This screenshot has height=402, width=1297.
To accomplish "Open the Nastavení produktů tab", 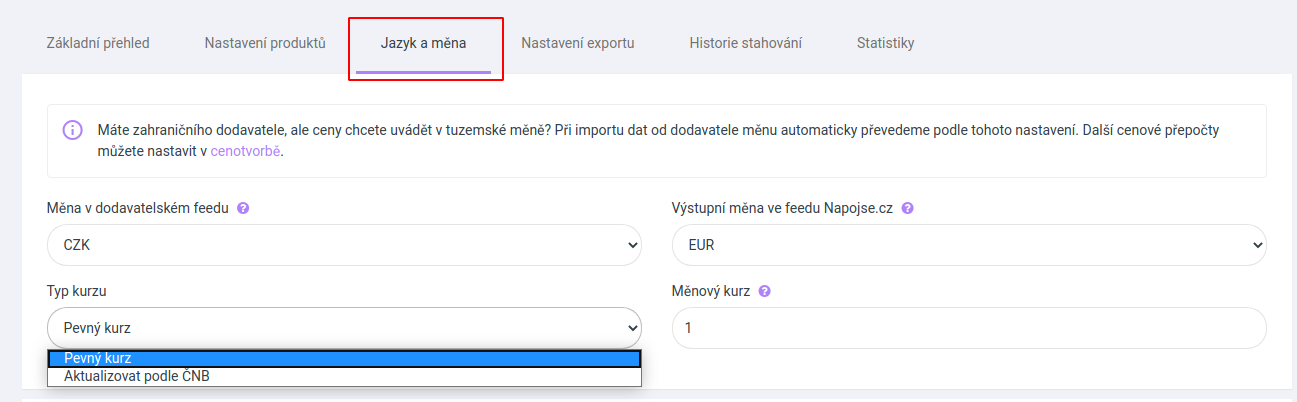I will (x=265, y=43).
